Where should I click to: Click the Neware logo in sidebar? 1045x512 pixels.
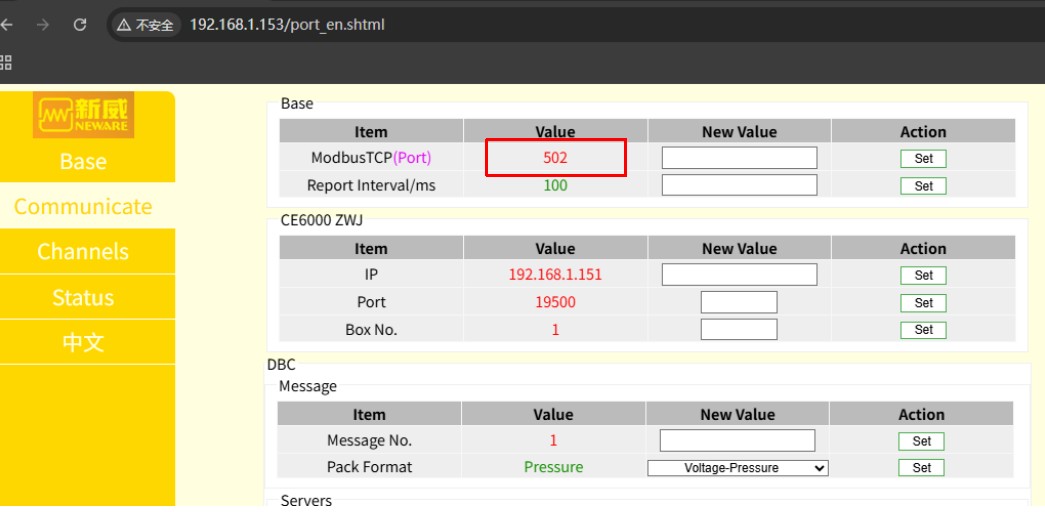[85, 116]
